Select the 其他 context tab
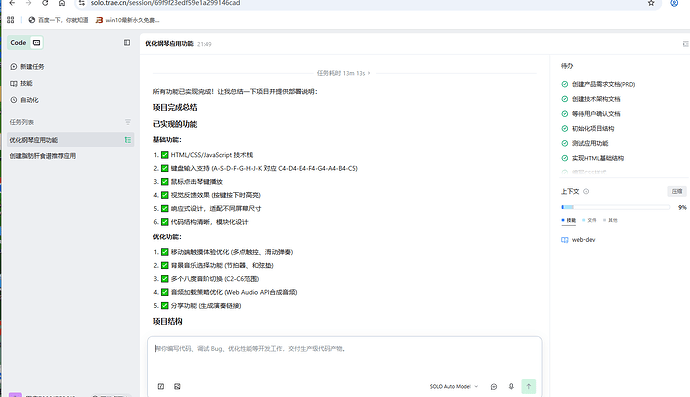This screenshot has height=397, width=690. click(610, 220)
